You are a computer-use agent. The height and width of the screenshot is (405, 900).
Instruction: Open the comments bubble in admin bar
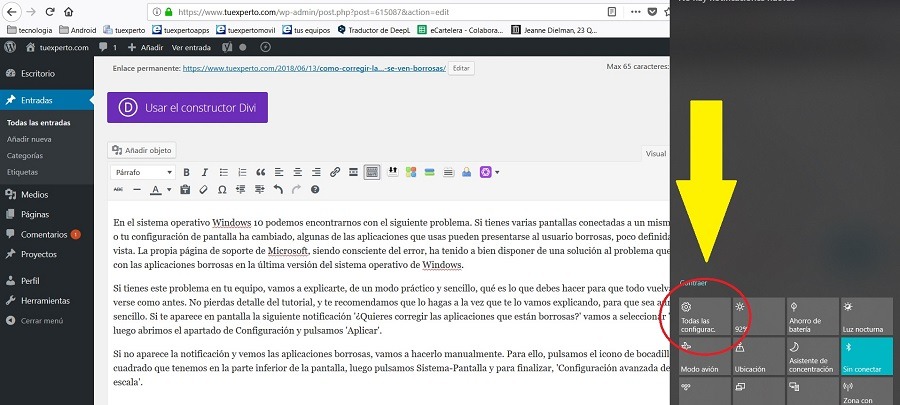[x=107, y=48]
